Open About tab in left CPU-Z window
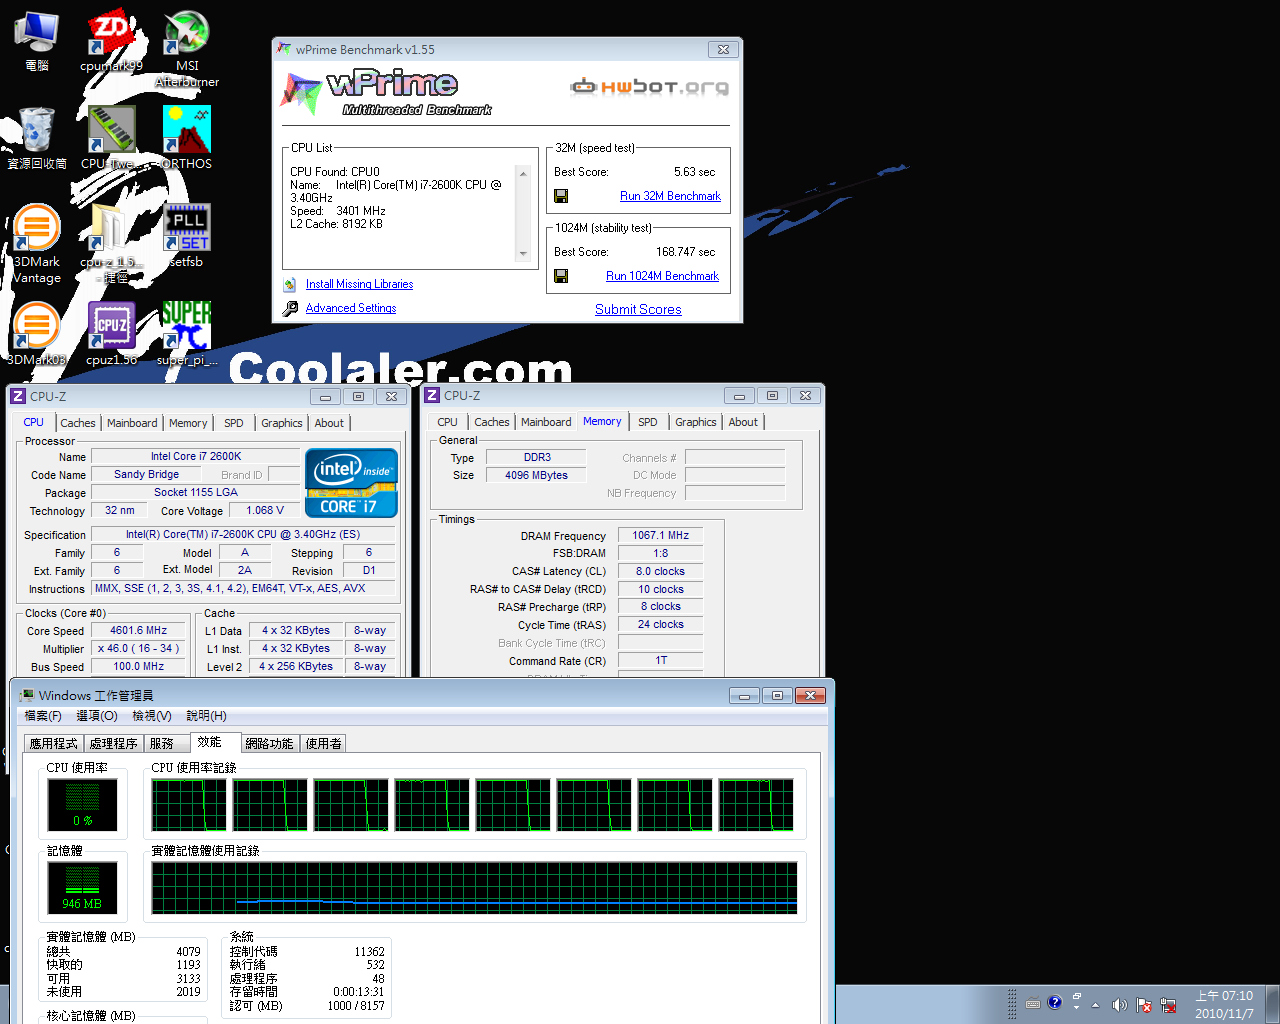1280x1024 pixels. click(x=329, y=423)
